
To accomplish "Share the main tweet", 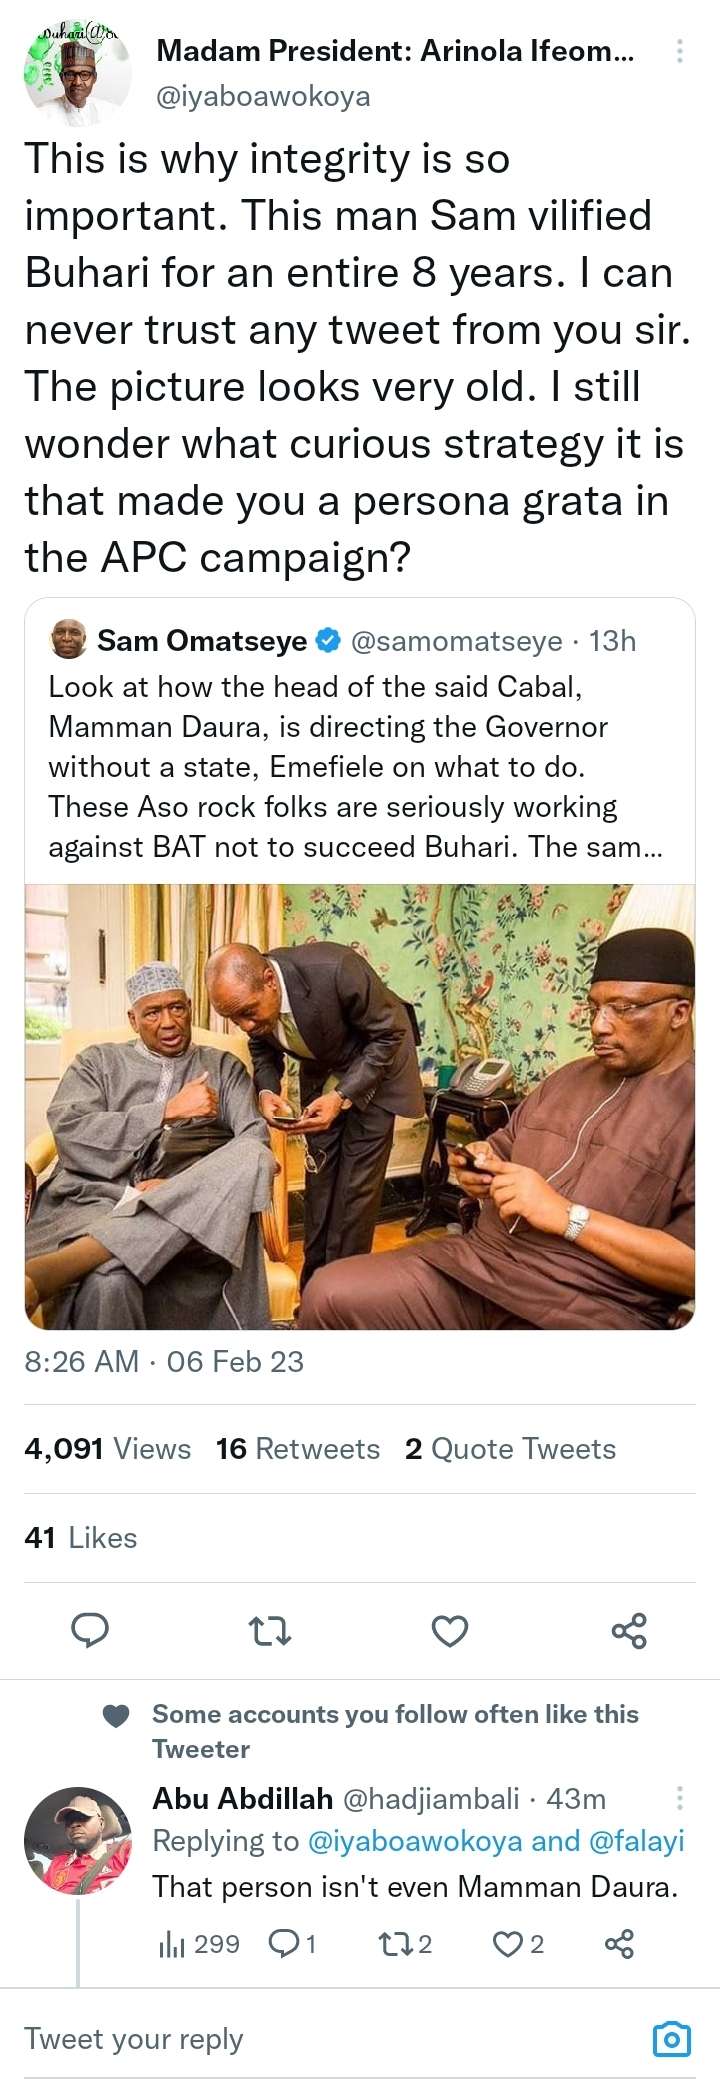I will (629, 1631).
